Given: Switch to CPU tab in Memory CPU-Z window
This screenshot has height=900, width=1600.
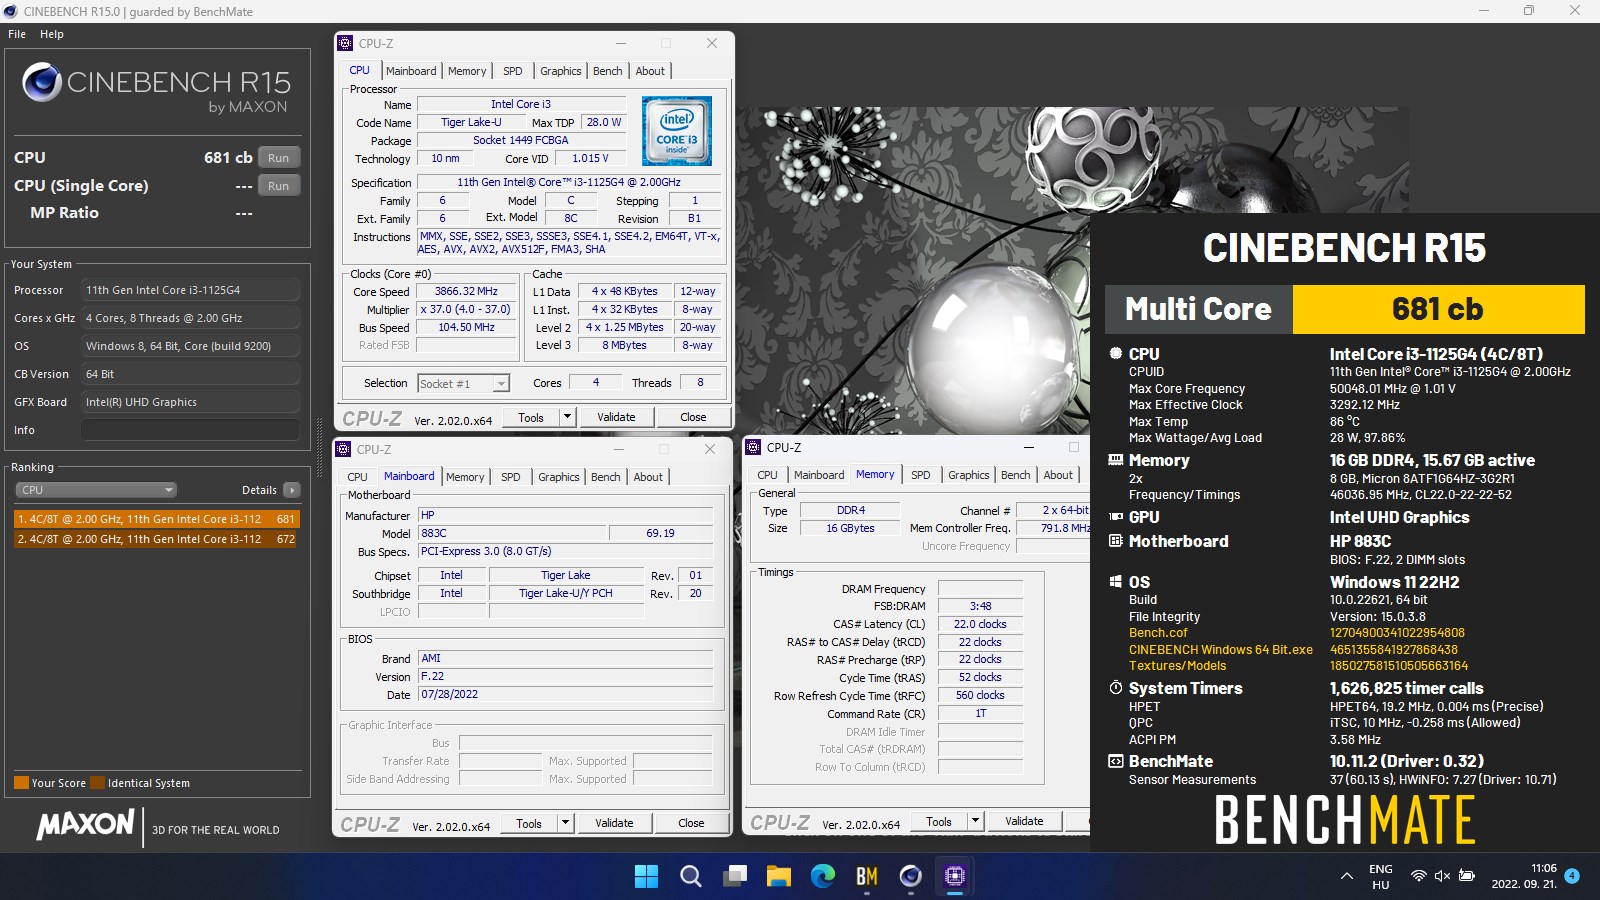Looking at the screenshot, I should pos(767,475).
